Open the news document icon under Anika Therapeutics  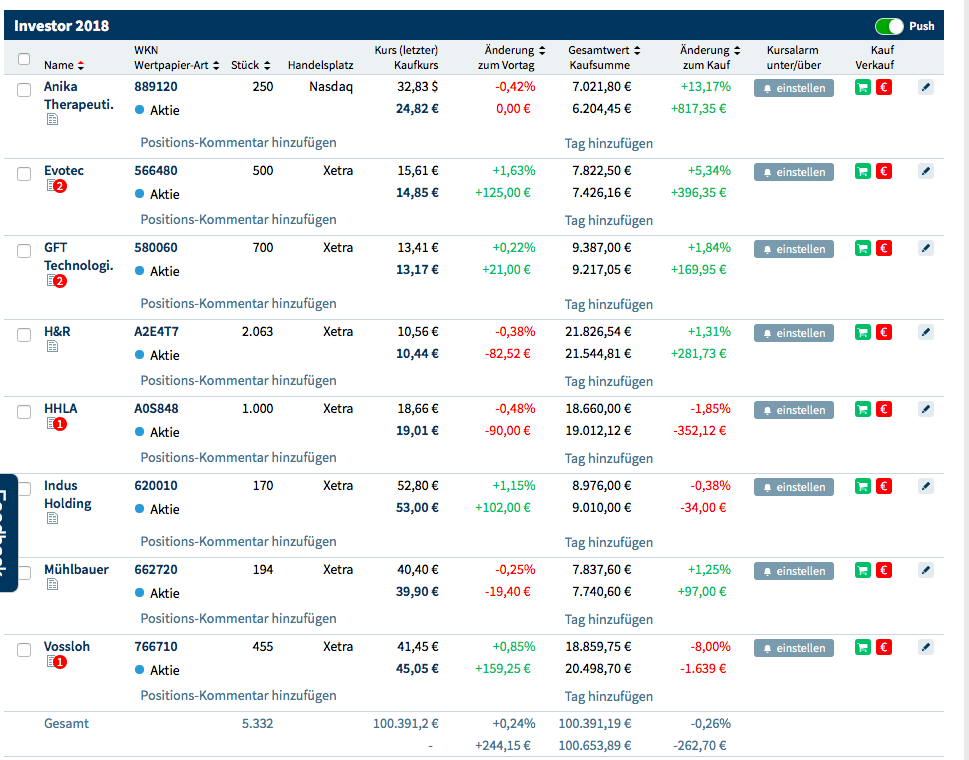click(53, 119)
